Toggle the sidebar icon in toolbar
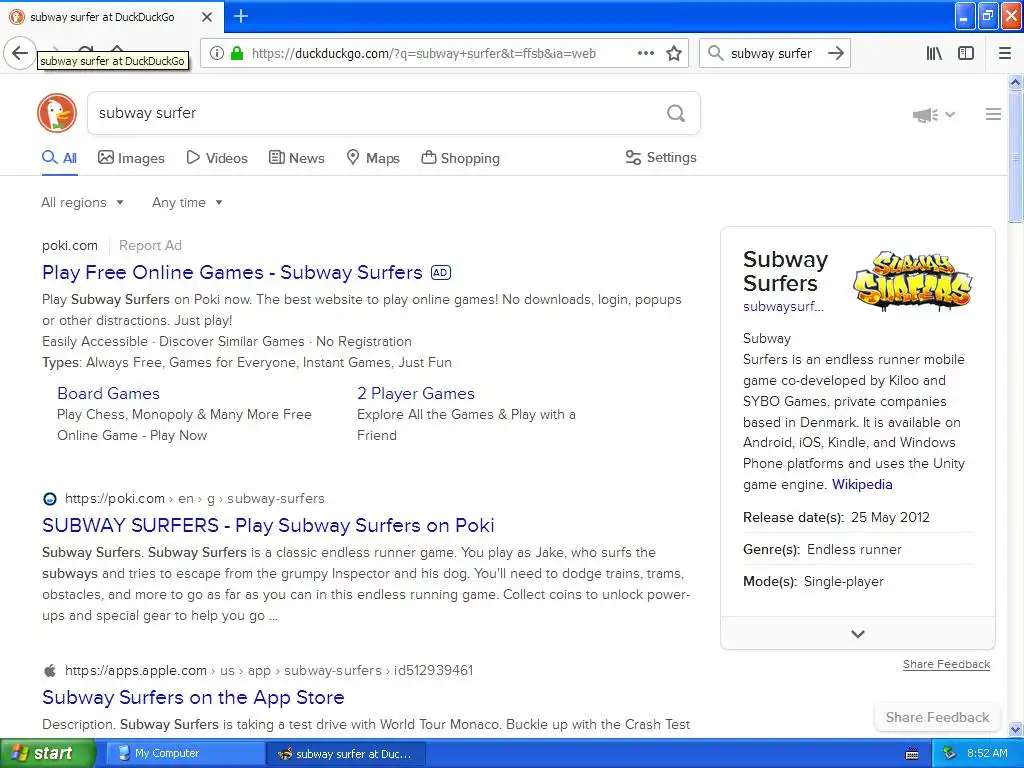The width and height of the screenshot is (1024, 768). point(966,54)
